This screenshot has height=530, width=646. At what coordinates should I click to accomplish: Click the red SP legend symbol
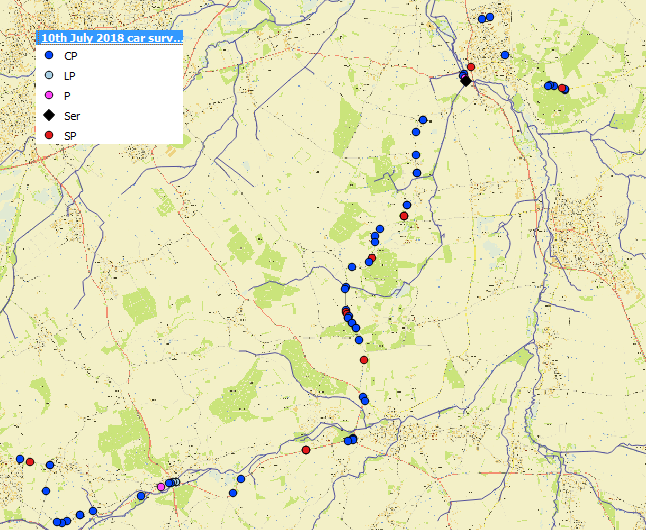tap(49, 135)
